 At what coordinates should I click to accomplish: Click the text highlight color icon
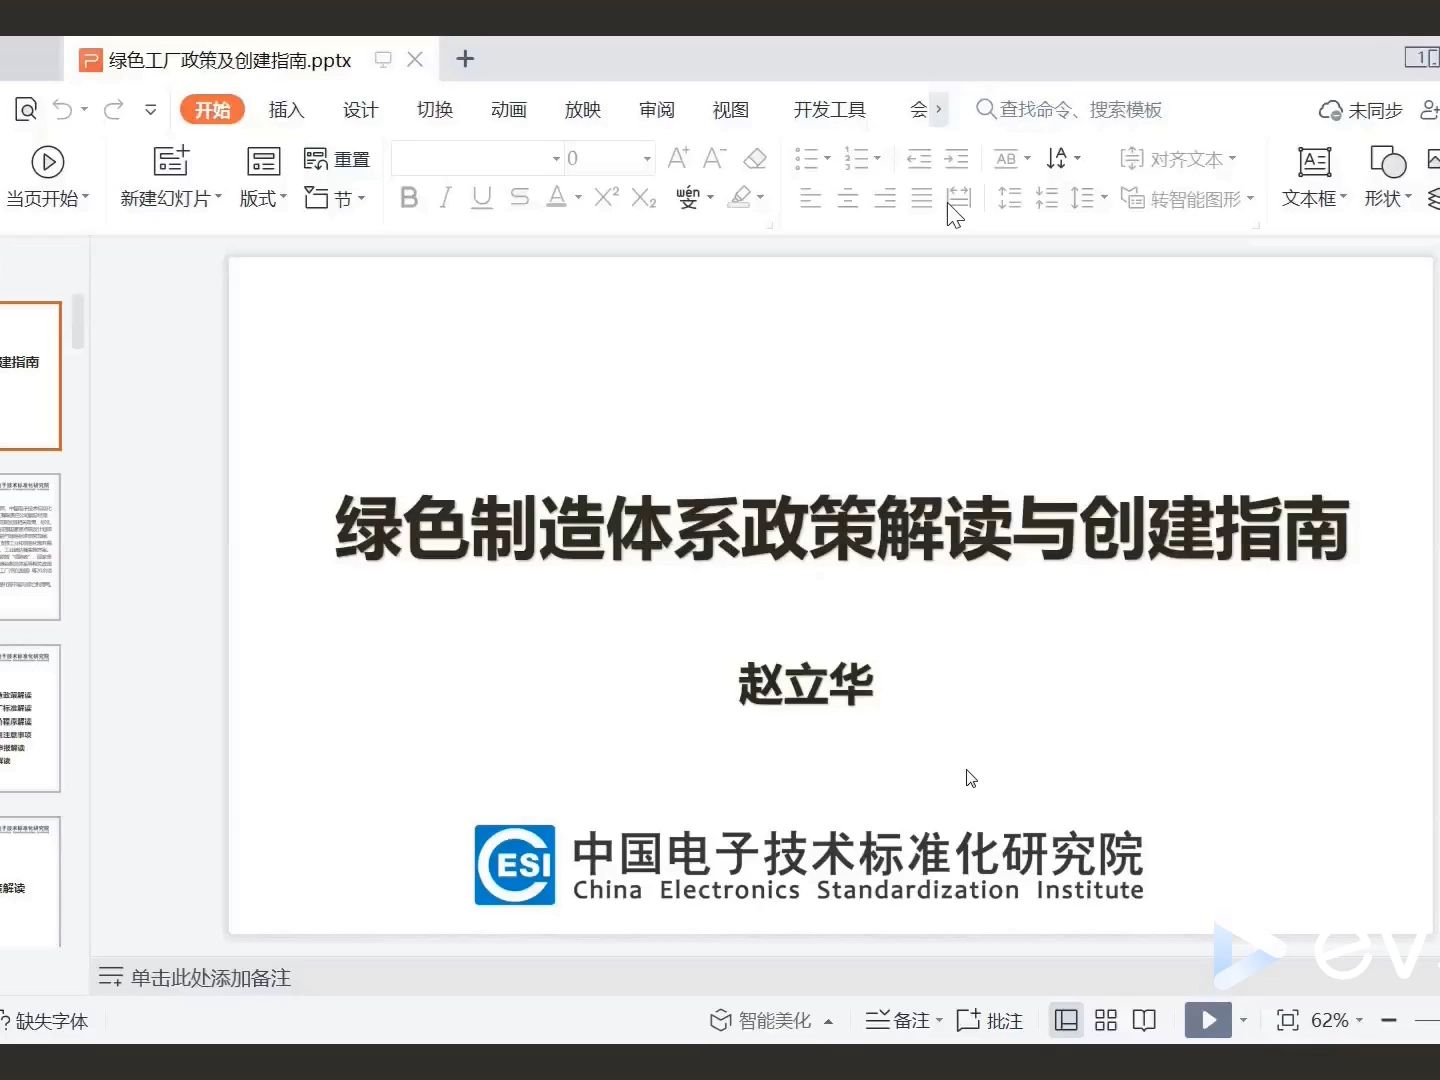740,197
